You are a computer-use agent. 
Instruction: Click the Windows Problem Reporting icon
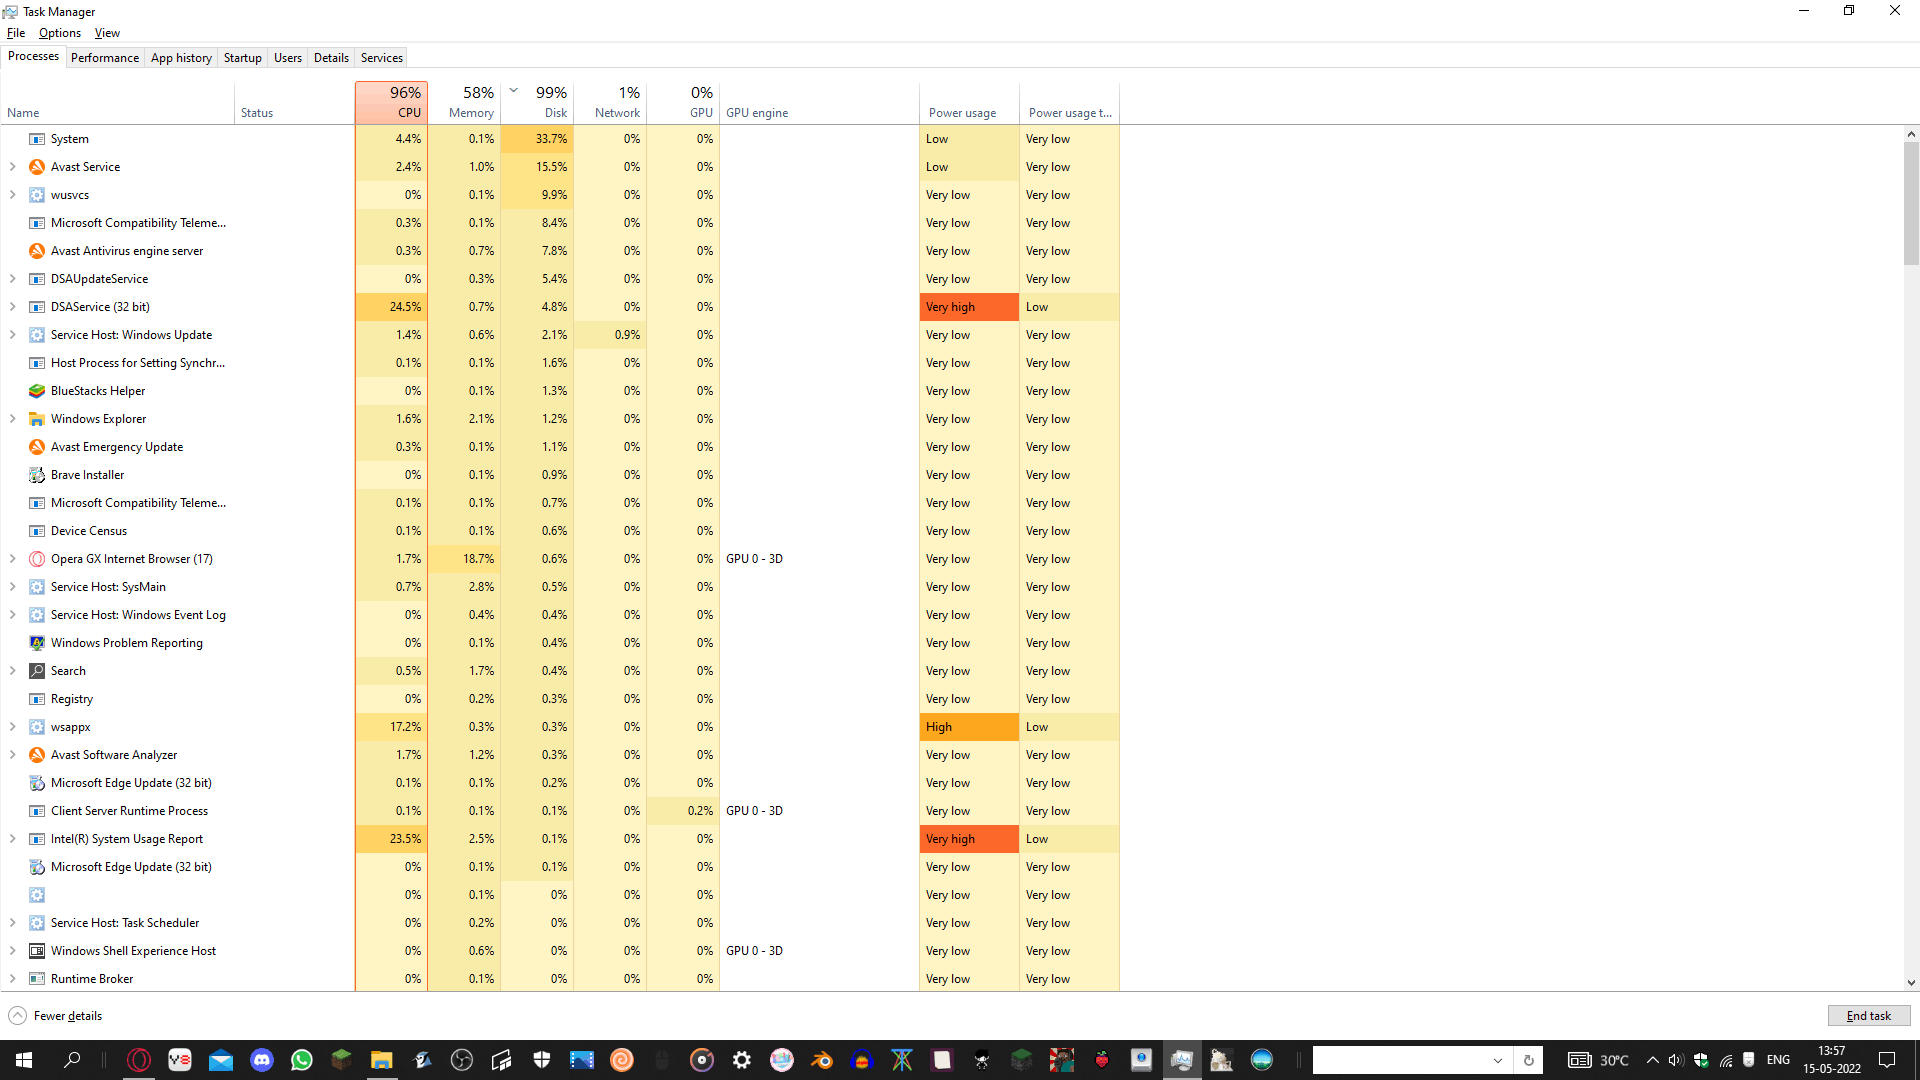[x=37, y=643]
